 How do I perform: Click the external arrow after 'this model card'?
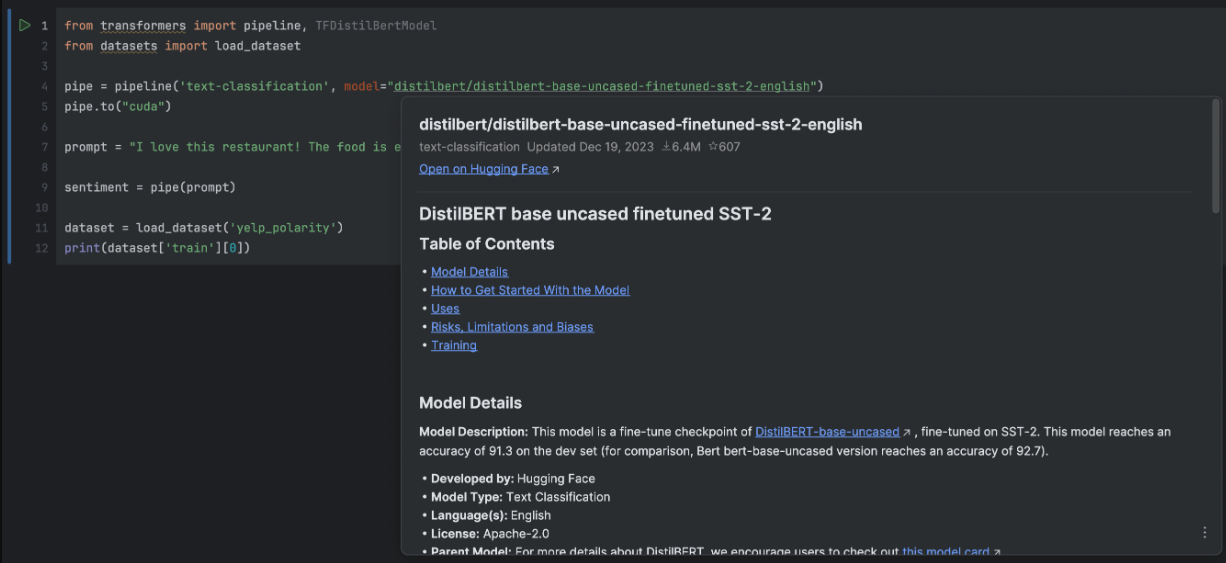click(x=996, y=552)
